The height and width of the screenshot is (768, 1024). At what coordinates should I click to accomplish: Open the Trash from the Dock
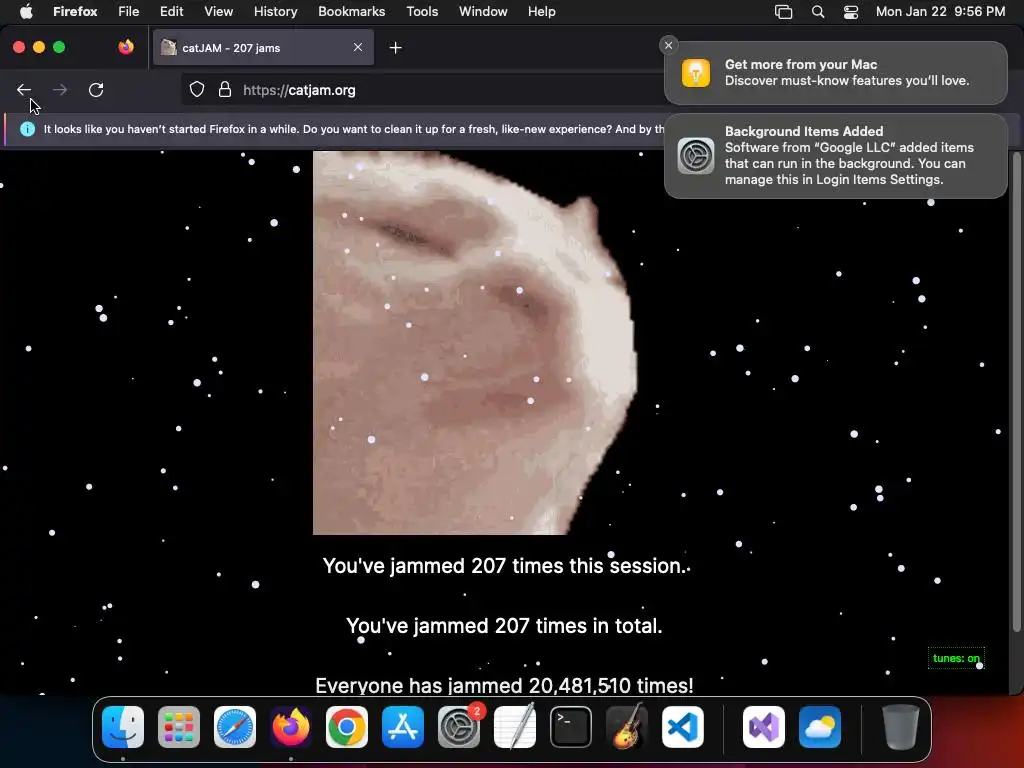(901, 727)
